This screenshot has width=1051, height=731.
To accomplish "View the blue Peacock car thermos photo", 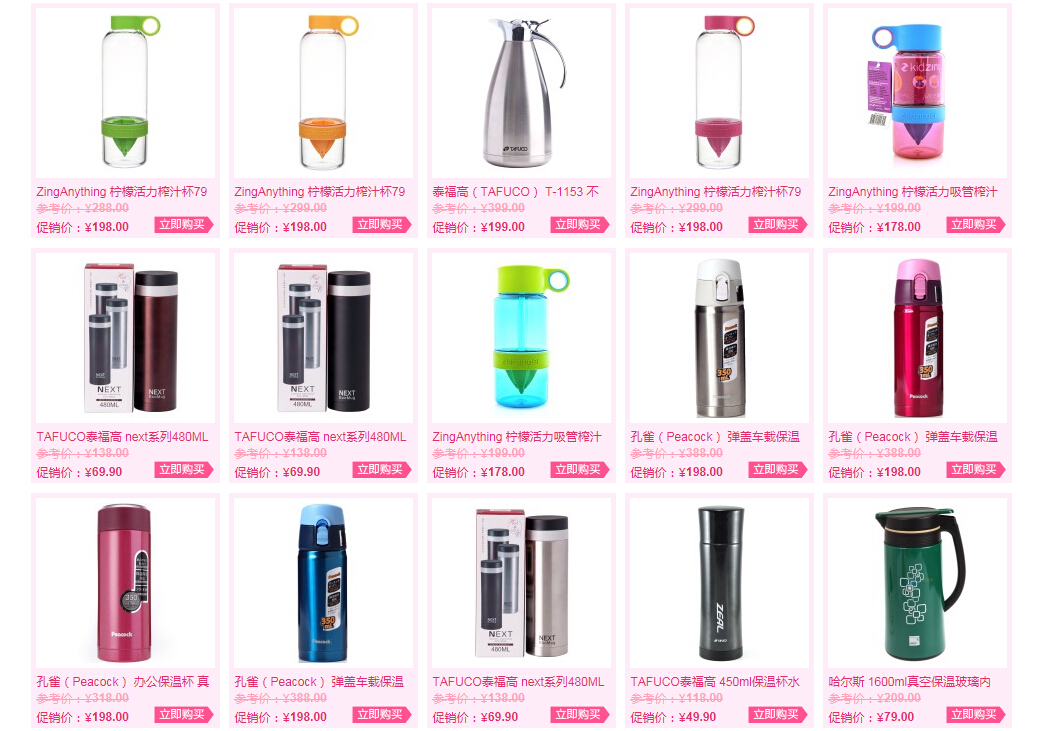I will pyautogui.click(x=323, y=583).
